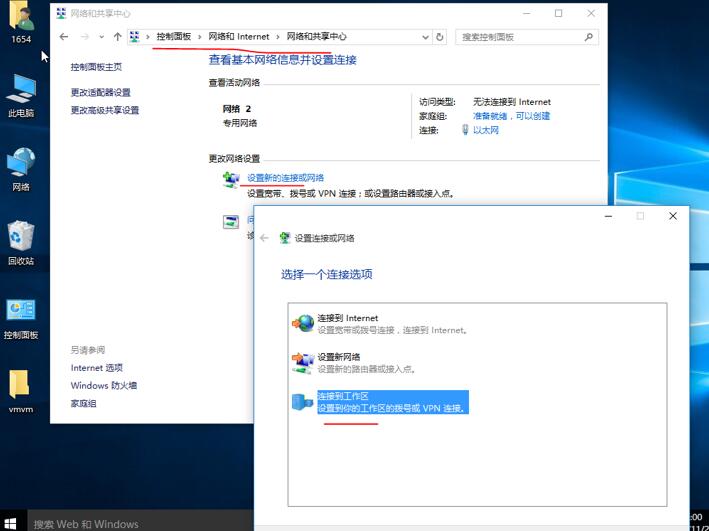The image size is (709, 531).
Task: Click the Windows Start button
Action: click(x=10, y=523)
